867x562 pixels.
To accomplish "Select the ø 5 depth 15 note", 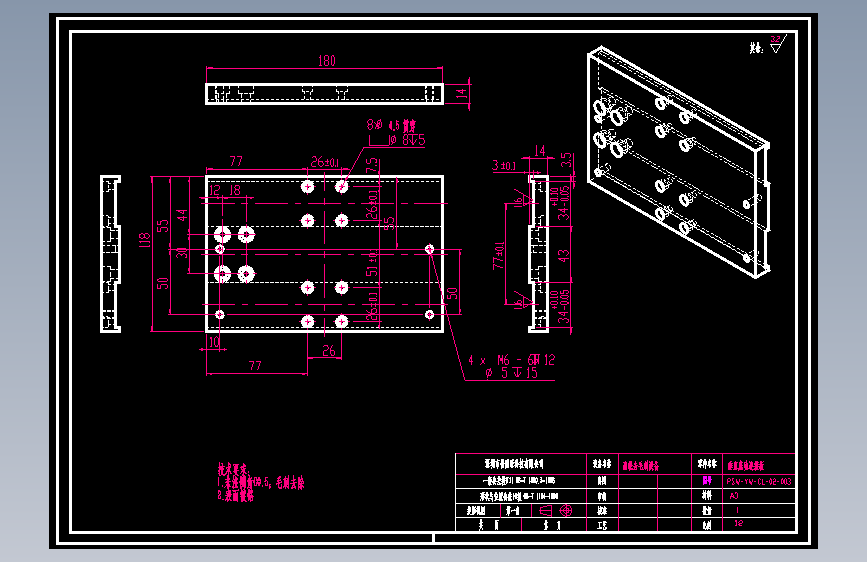I will click(511, 373).
